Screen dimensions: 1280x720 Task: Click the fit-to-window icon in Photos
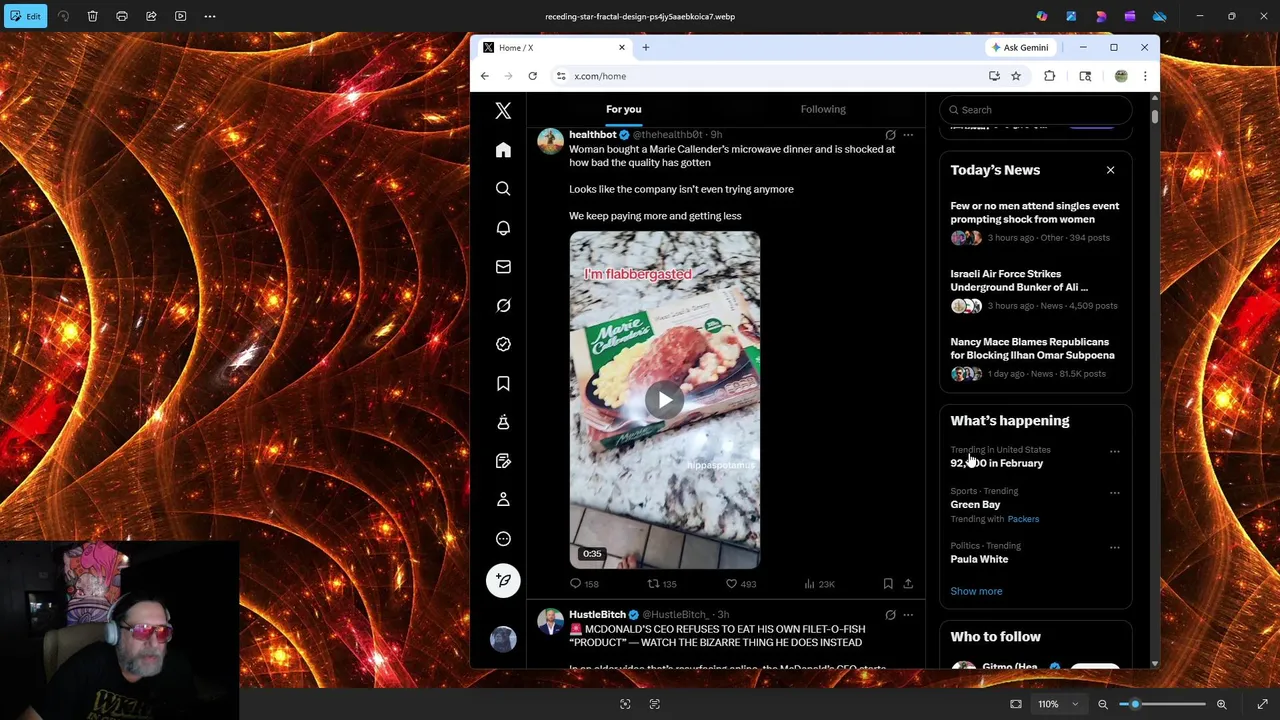(1016, 704)
